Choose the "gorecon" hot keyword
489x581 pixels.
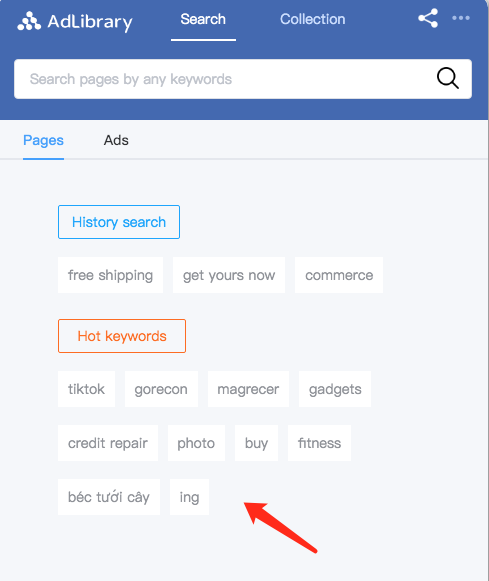(161, 389)
